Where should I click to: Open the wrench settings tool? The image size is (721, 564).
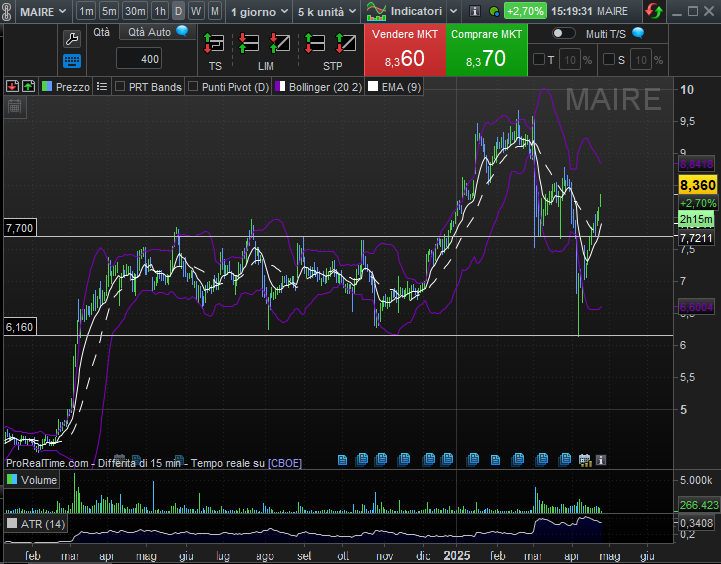click(72, 39)
